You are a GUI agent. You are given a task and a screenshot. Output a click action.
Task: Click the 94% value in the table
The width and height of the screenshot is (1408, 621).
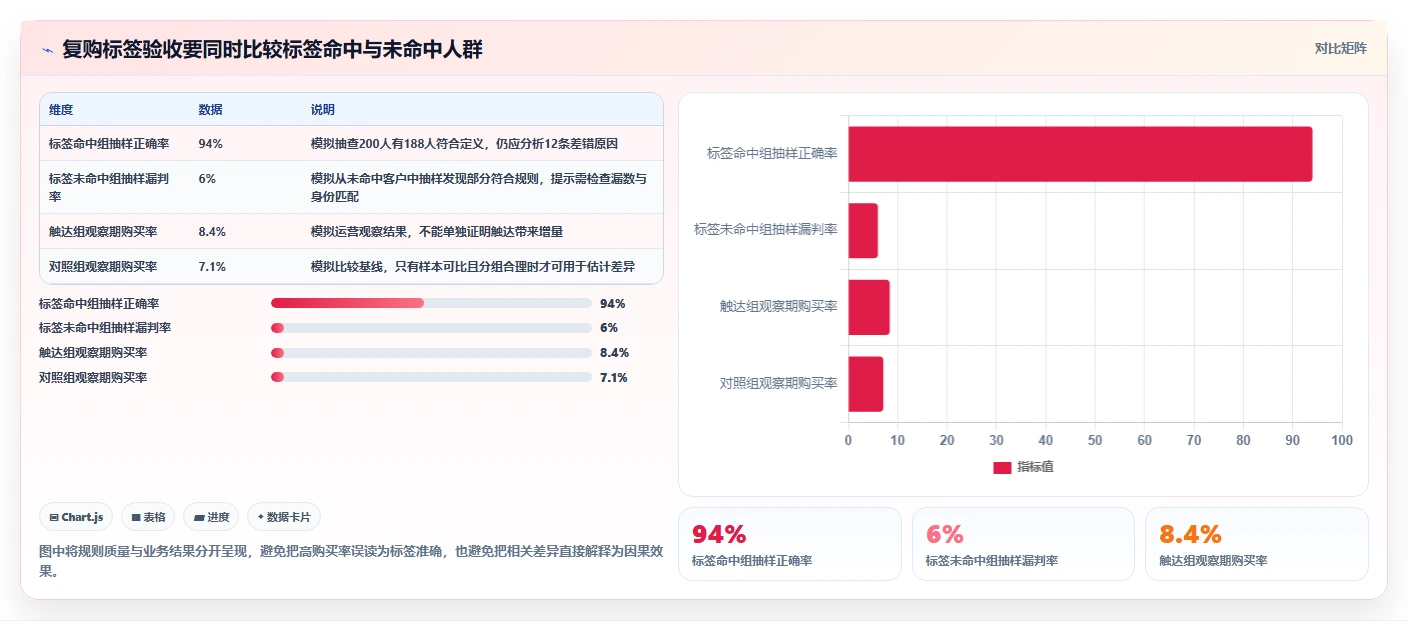pos(211,143)
